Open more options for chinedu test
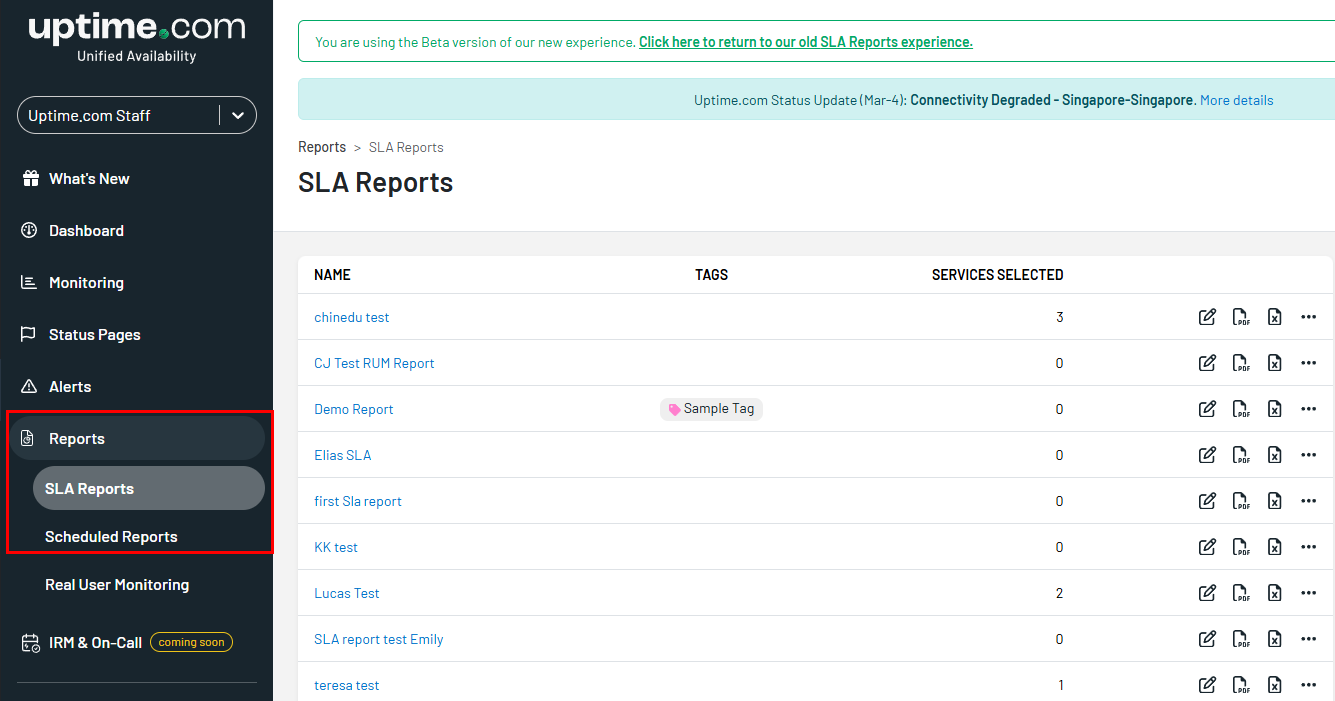The image size is (1335, 701). tap(1309, 317)
